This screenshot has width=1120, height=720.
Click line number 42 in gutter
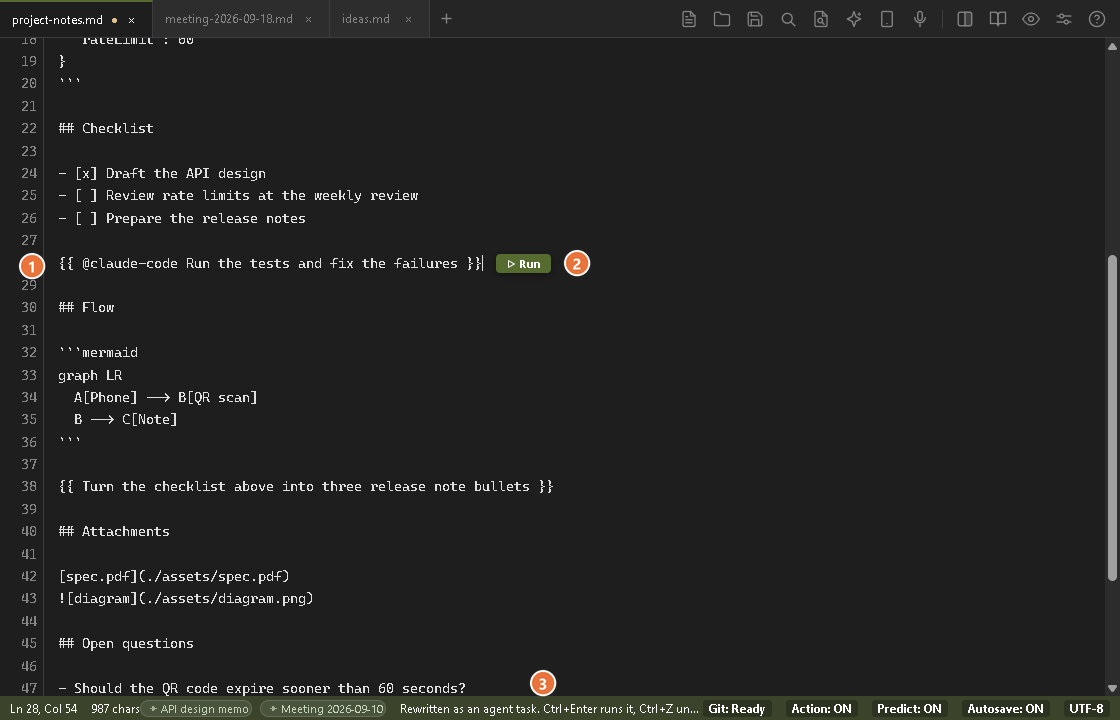click(29, 576)
